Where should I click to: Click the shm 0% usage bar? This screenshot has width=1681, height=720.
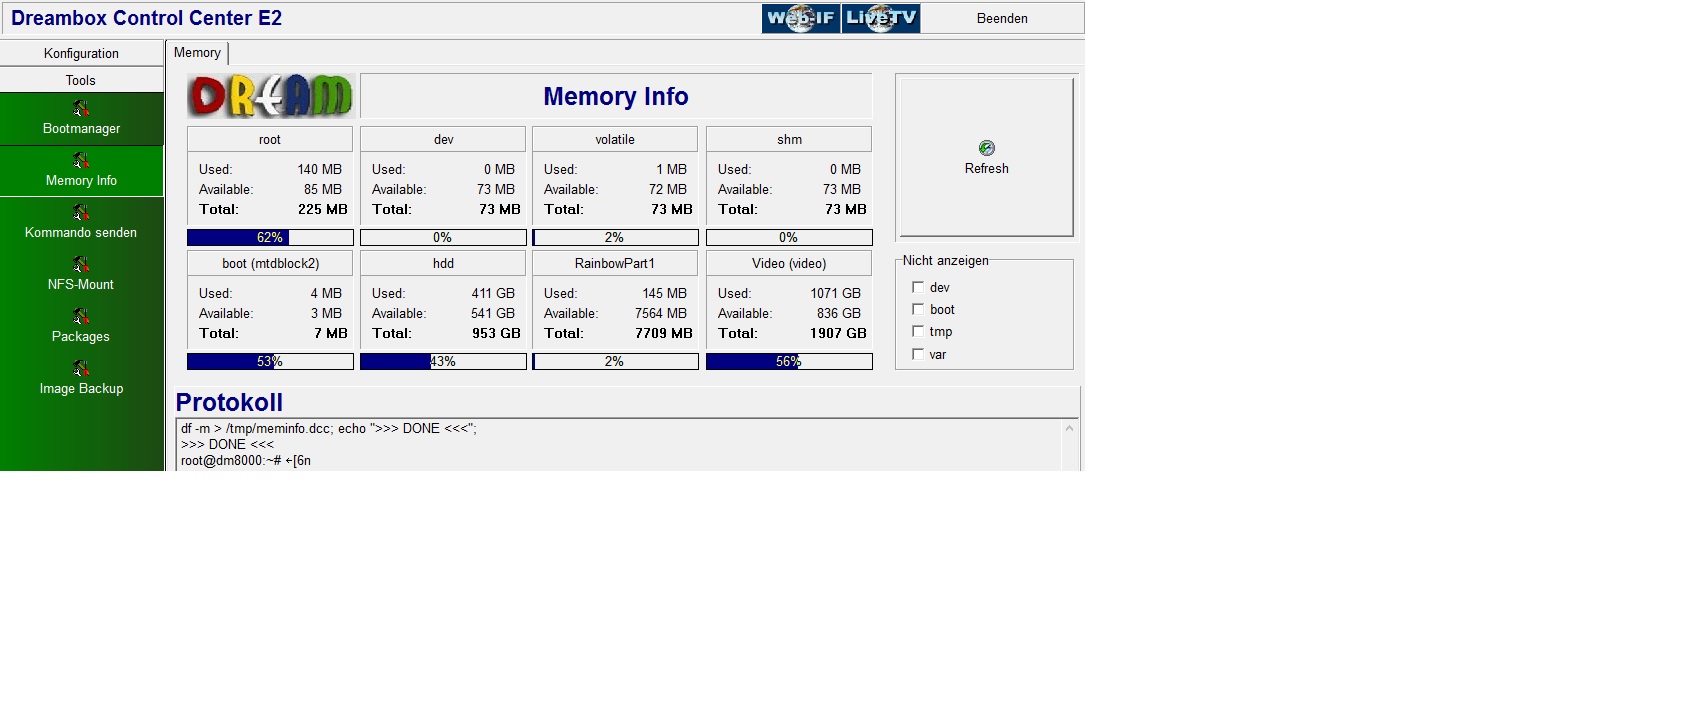pos(789,237)
